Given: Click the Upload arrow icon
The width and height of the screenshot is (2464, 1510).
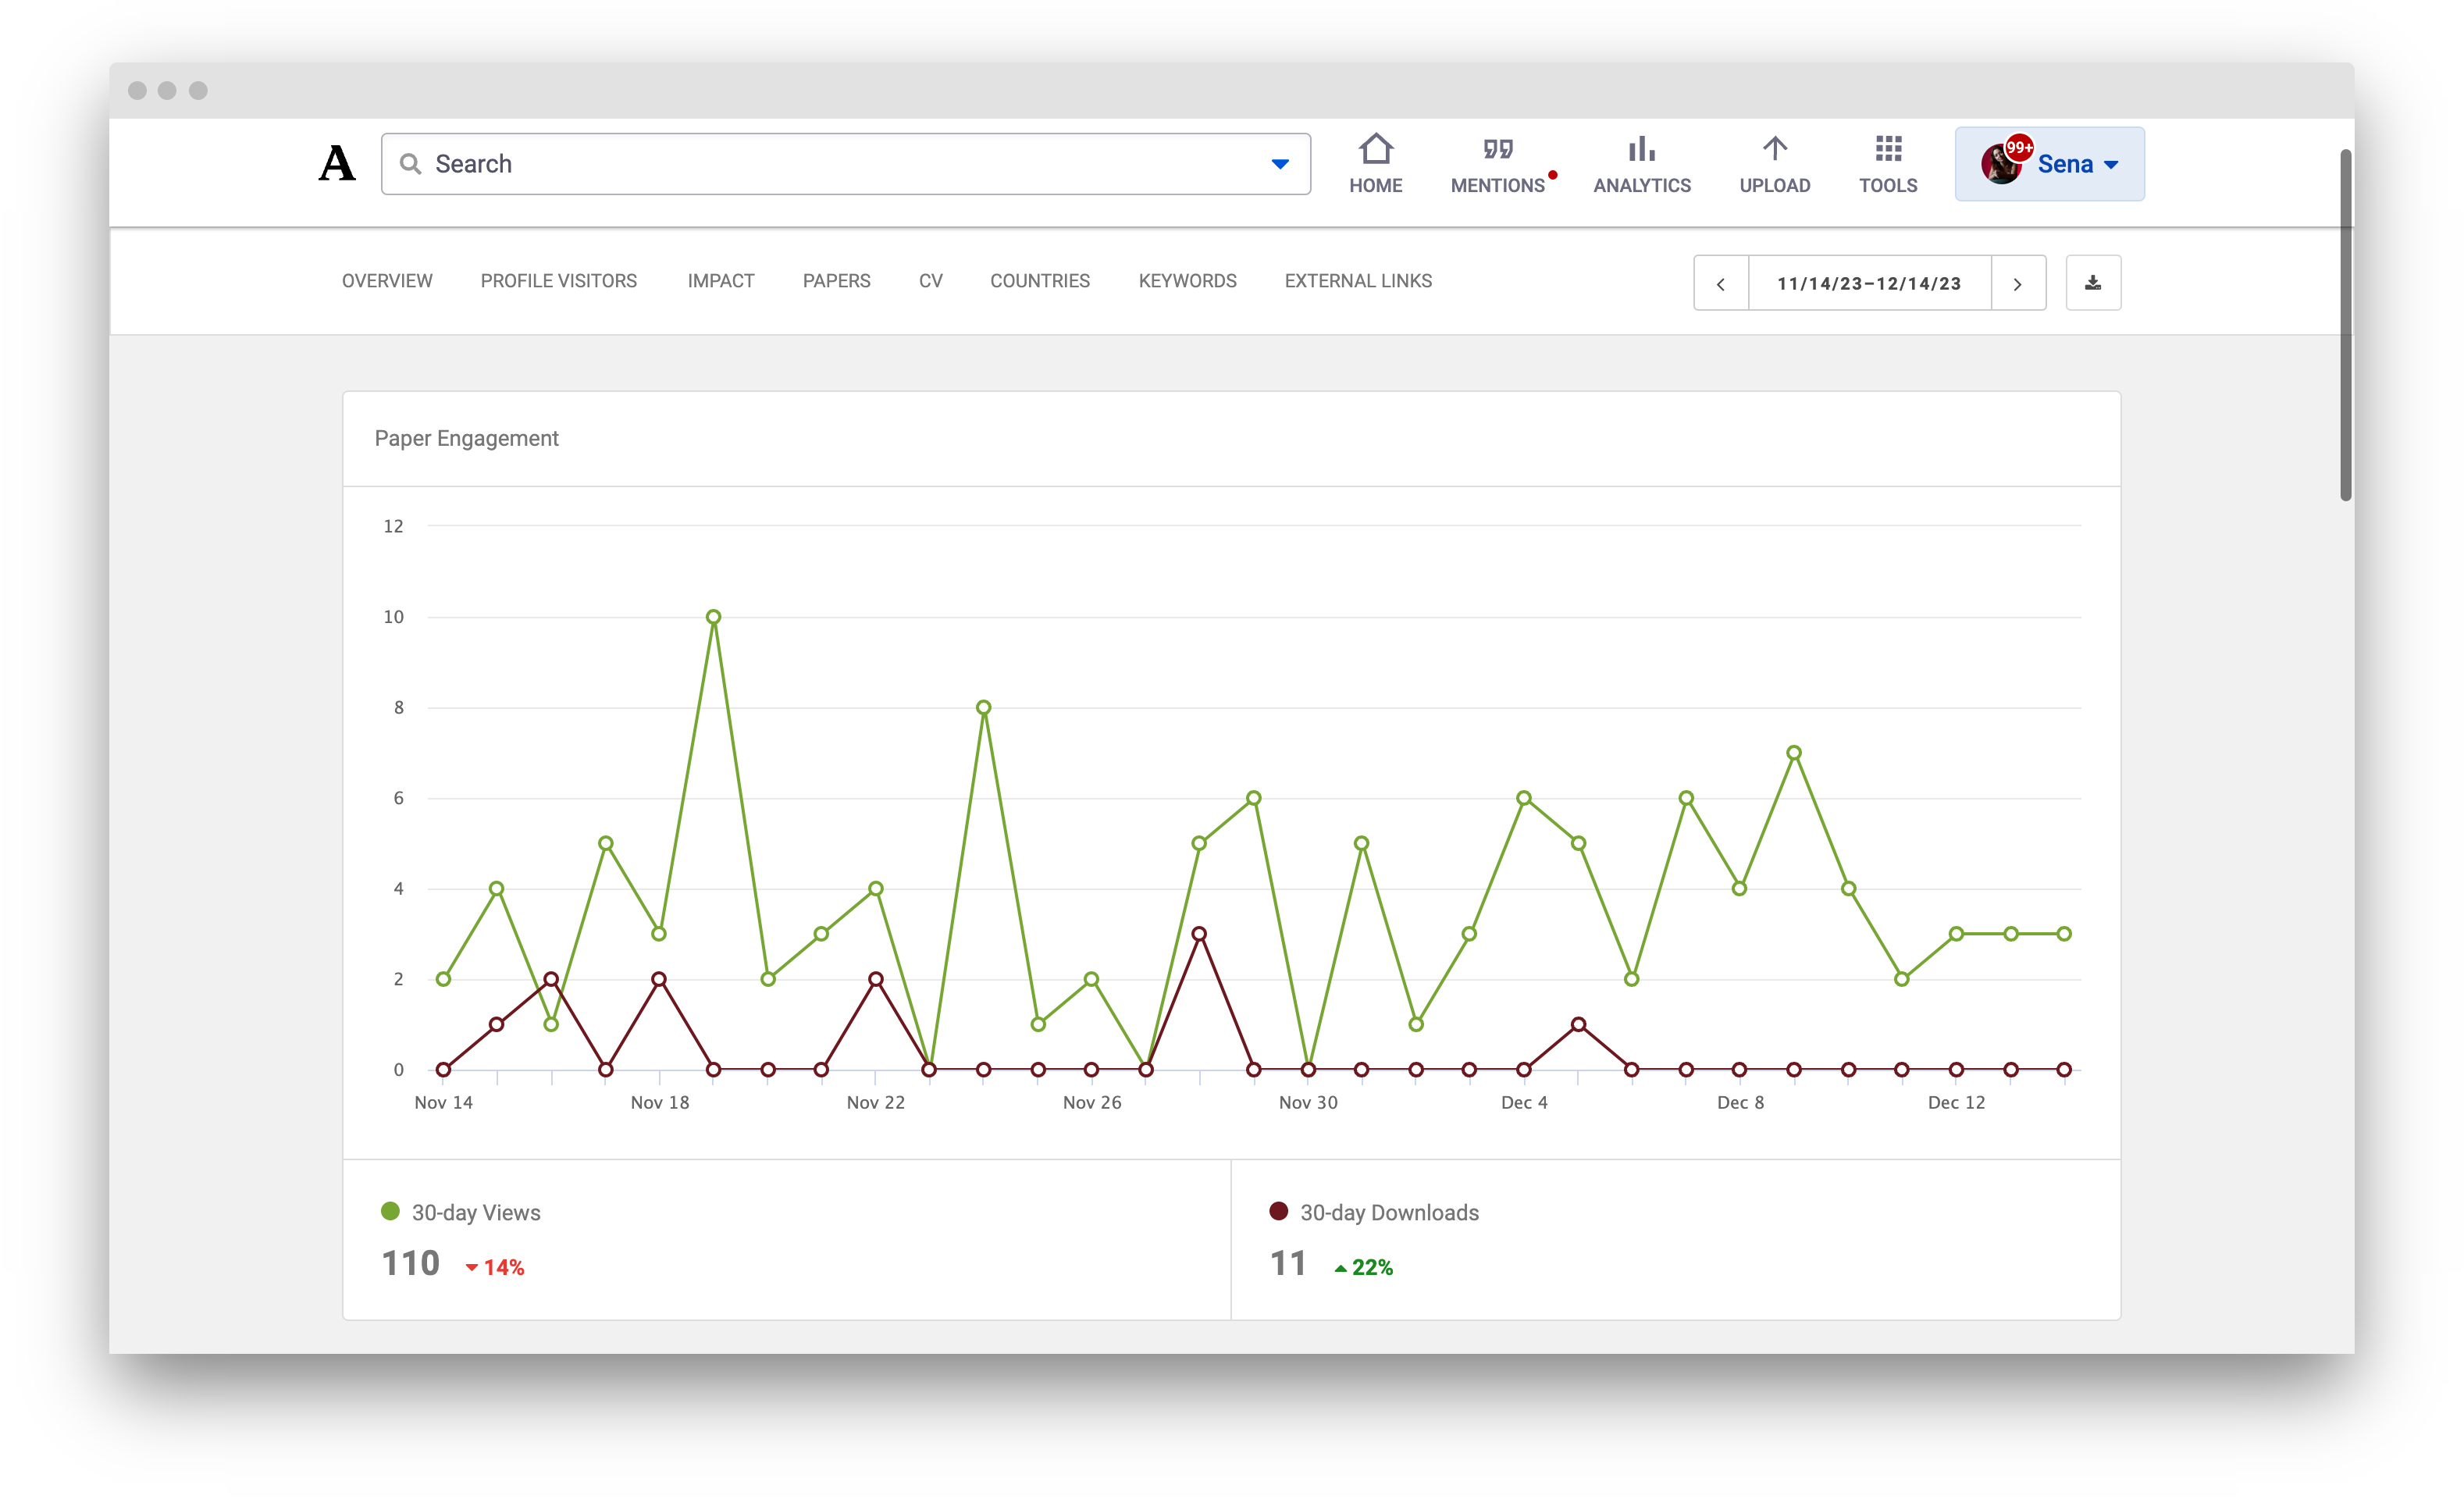Looking at the screenshot, I should [x=1774, y=149].
